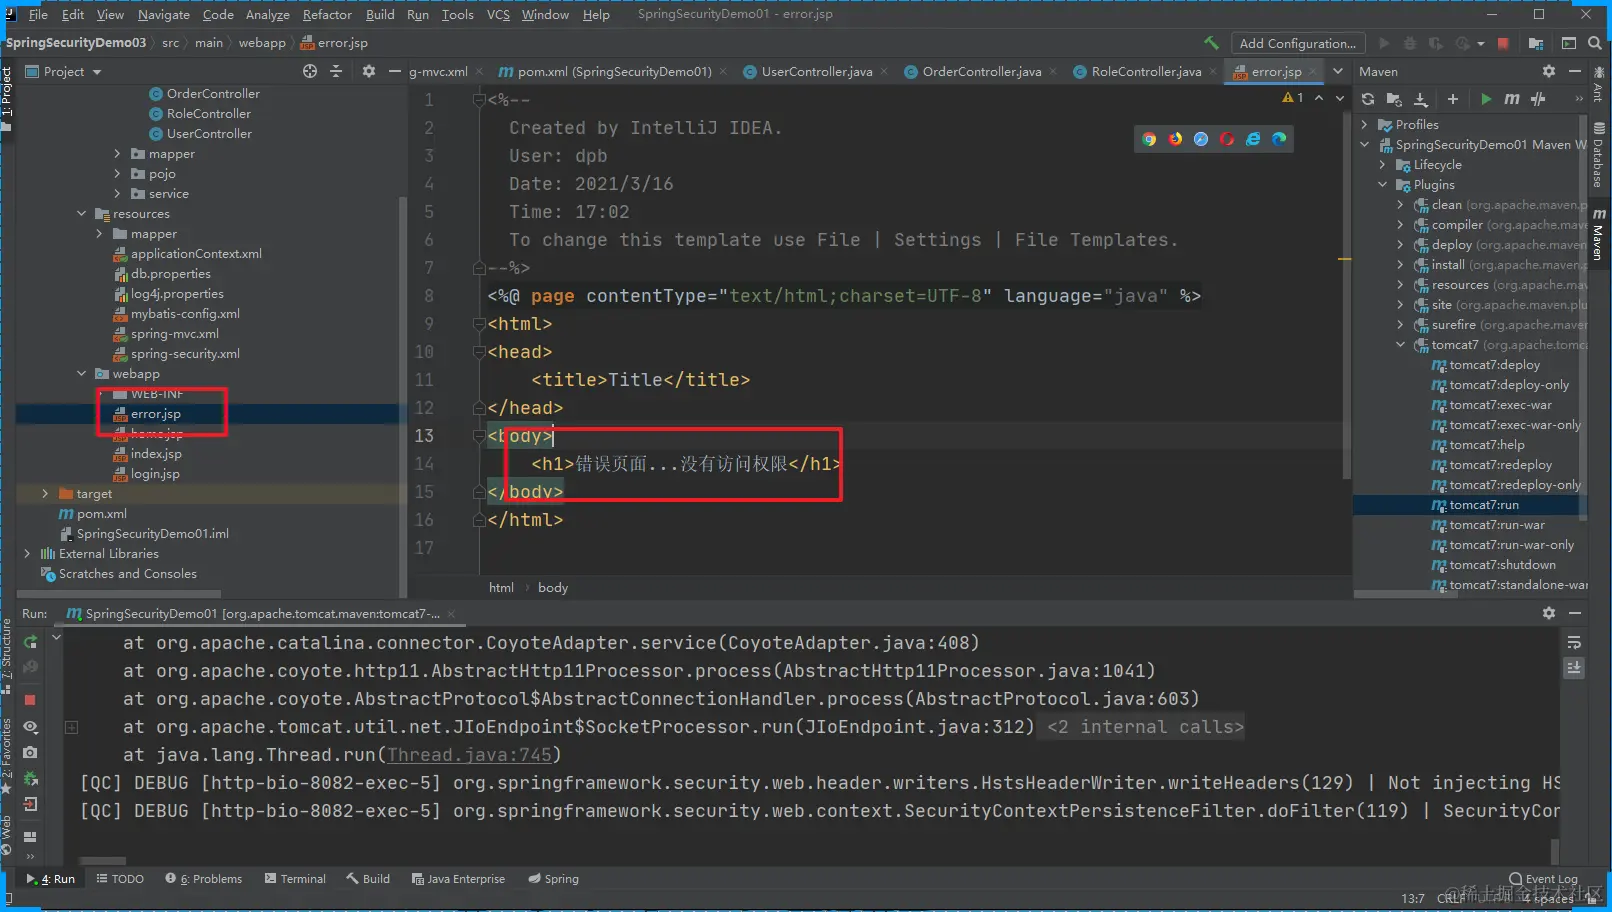Open the VCS menu
Image resolution: width=1612 pixels, height=912 pixels.
[498, 14]
